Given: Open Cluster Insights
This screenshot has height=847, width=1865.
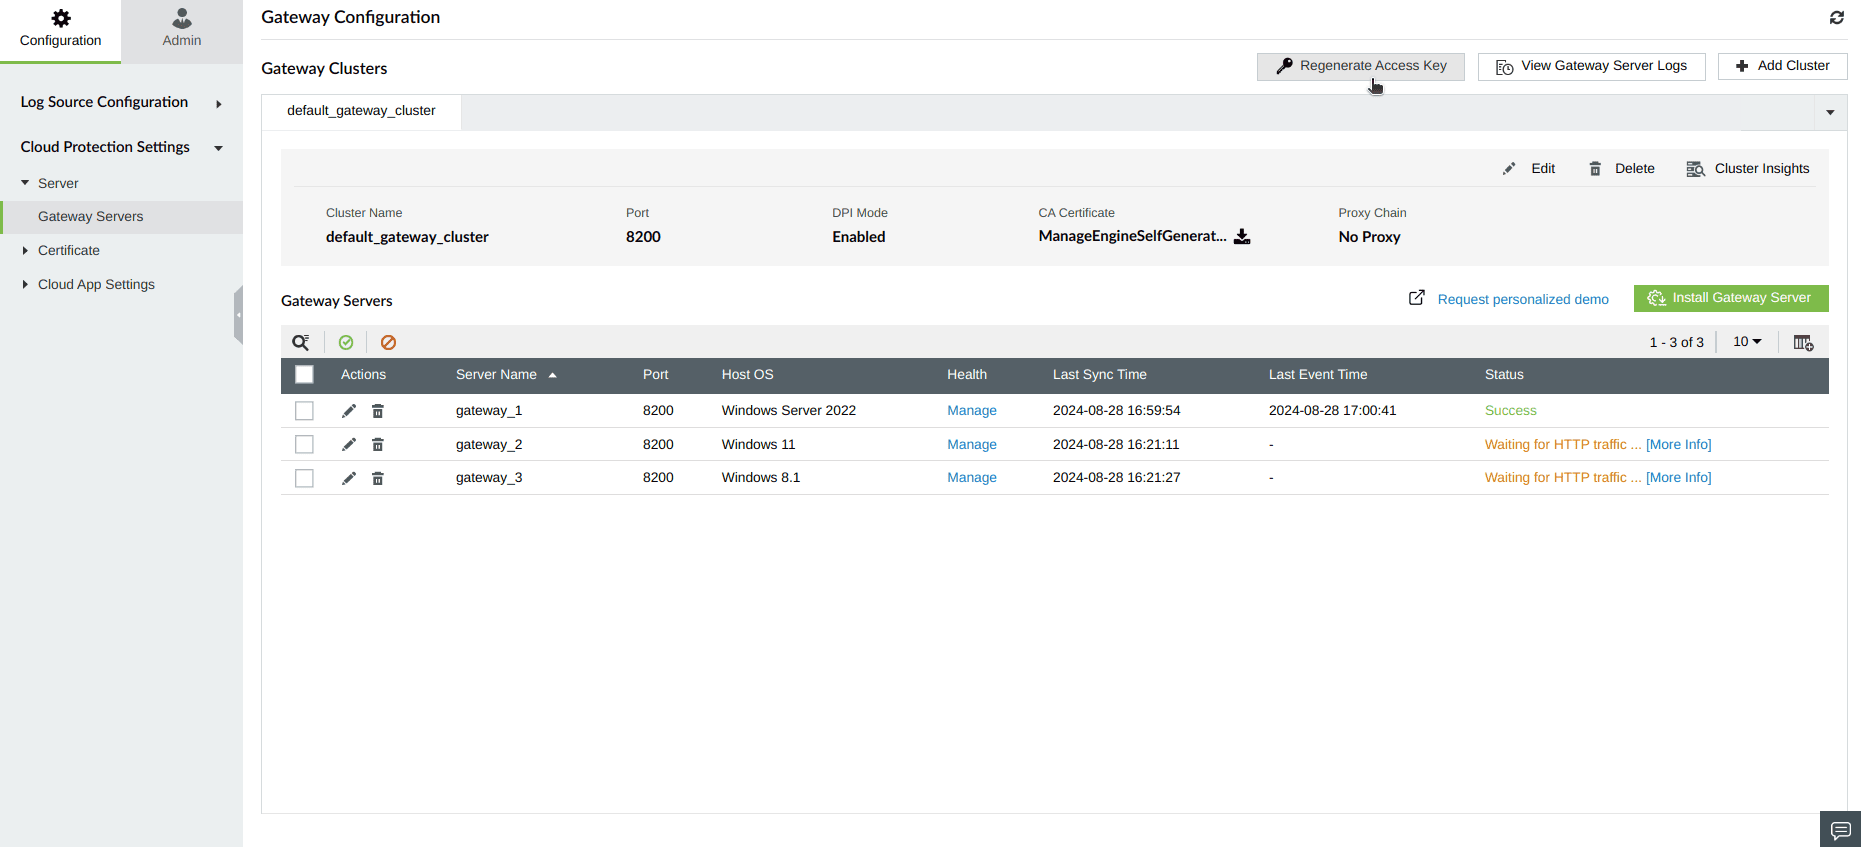Looking at the screenshot, I should (x=1748, y=169).
